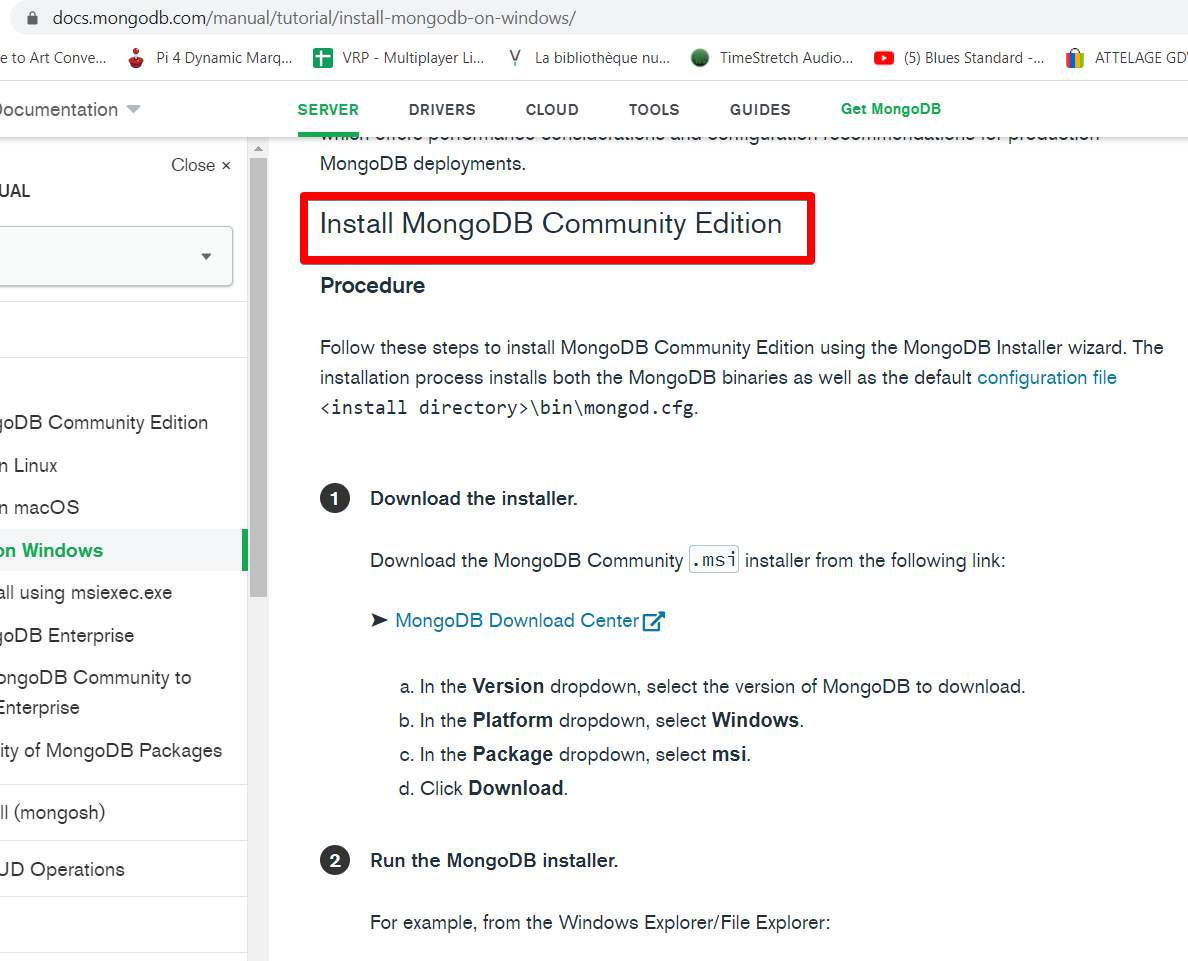The image size is (1188, 961).
Task: Close the sidebar navigation panel
Action: coord(200,165)
